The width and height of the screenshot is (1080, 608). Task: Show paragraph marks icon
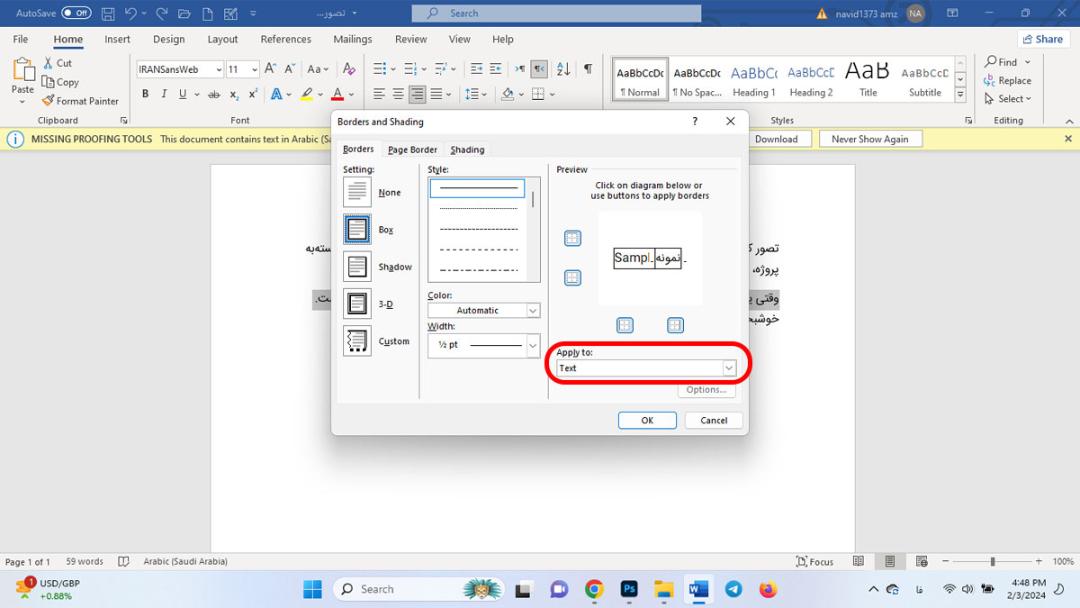pyautogui.click(x=588, y=69)
